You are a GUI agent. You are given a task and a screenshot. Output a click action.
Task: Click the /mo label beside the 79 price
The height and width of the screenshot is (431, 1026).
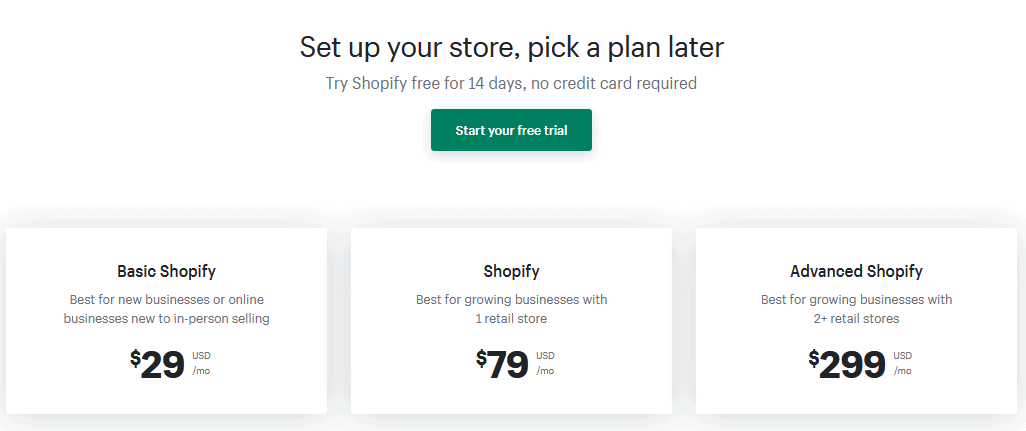544,371
